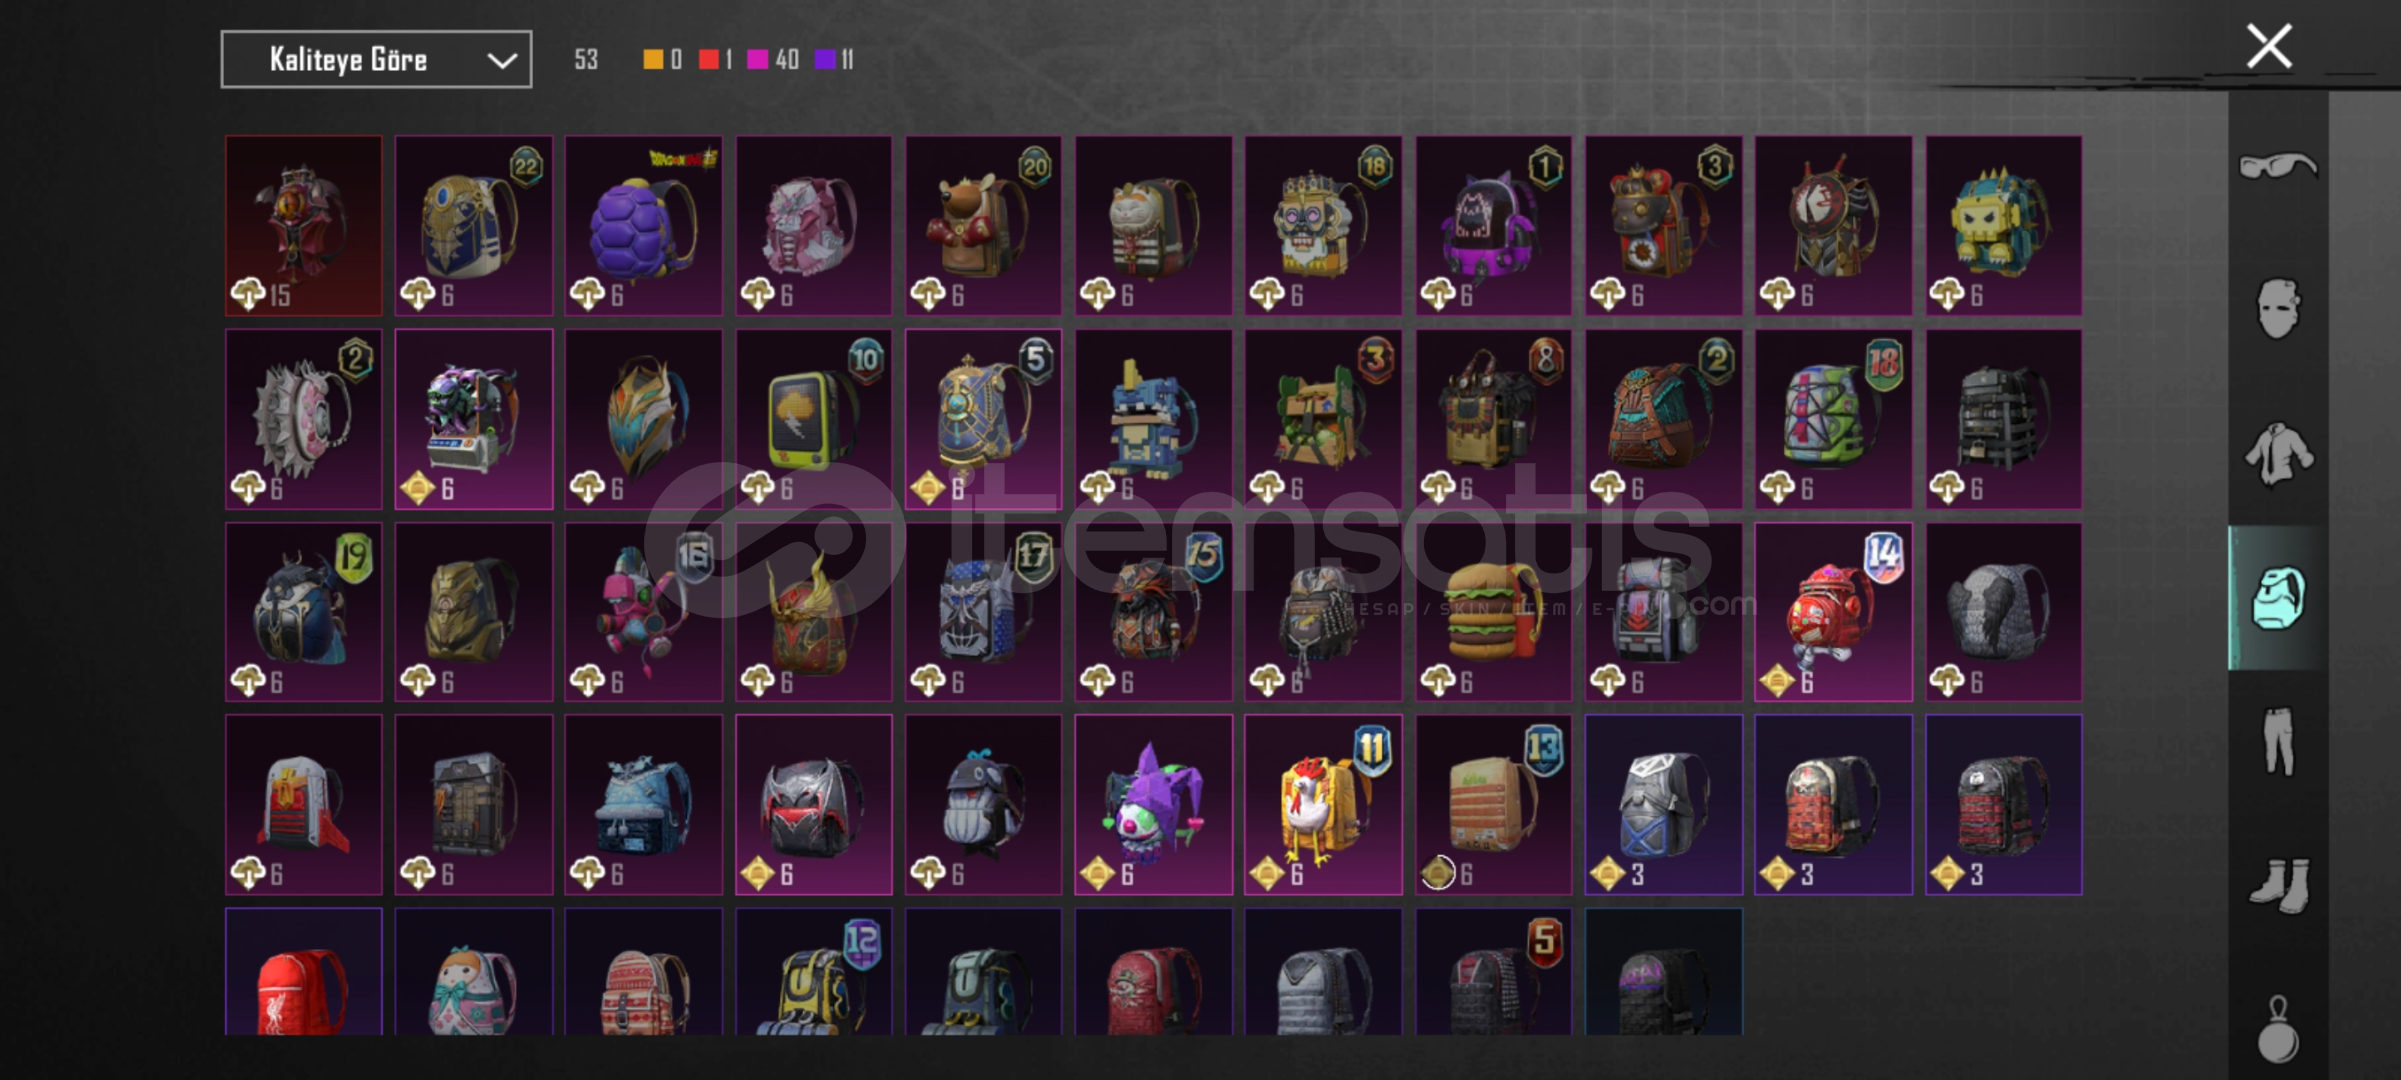Choose the yellow chicken backpack level 11
Image resolution: width=2401 pixels, height=1080 pixels.
(x=1323, y=804)
